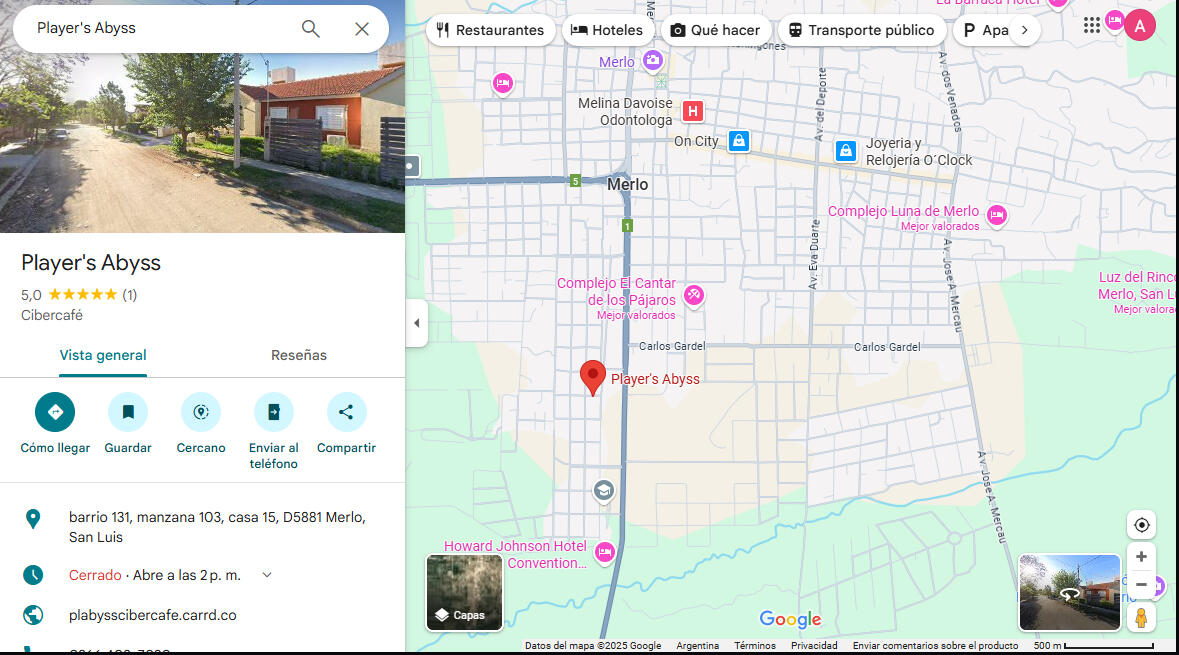
Task: Open the Cercano nearby search icon
Action: pos(200,411)
